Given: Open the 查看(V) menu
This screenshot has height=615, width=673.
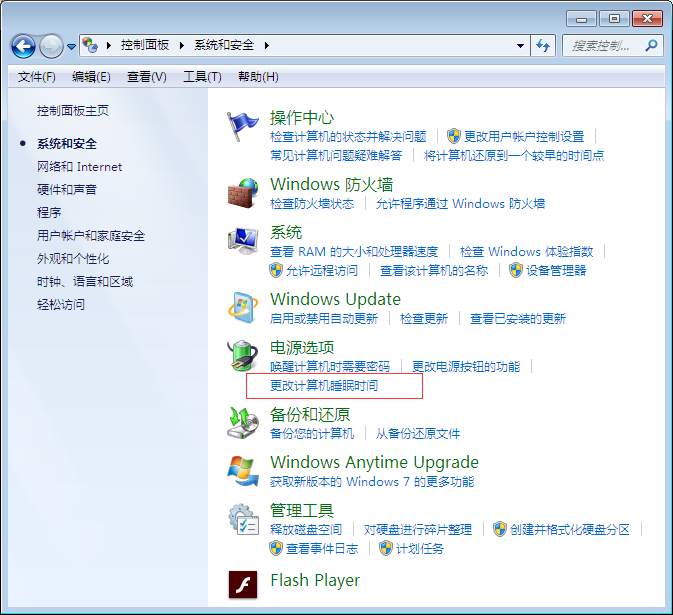Looking at the screenshot, I should tap(146, 77).
